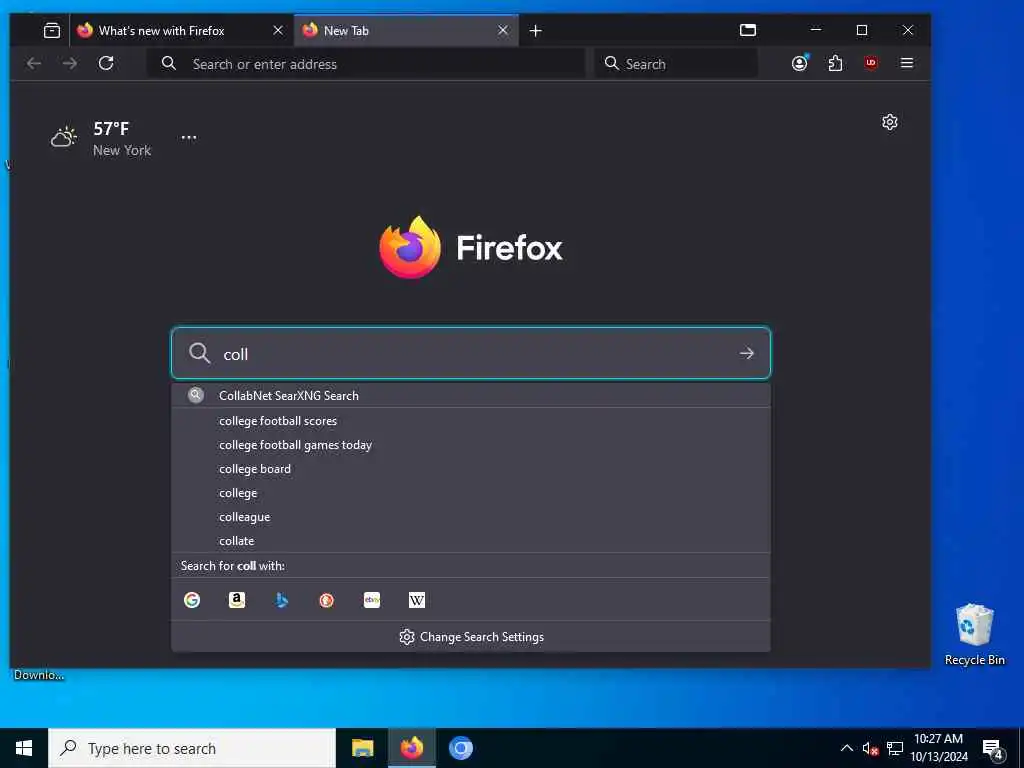Viewport: 1024px width, 768px height.
Task: Search with the eBay engine icon
Action: click(x=372, y=600)
